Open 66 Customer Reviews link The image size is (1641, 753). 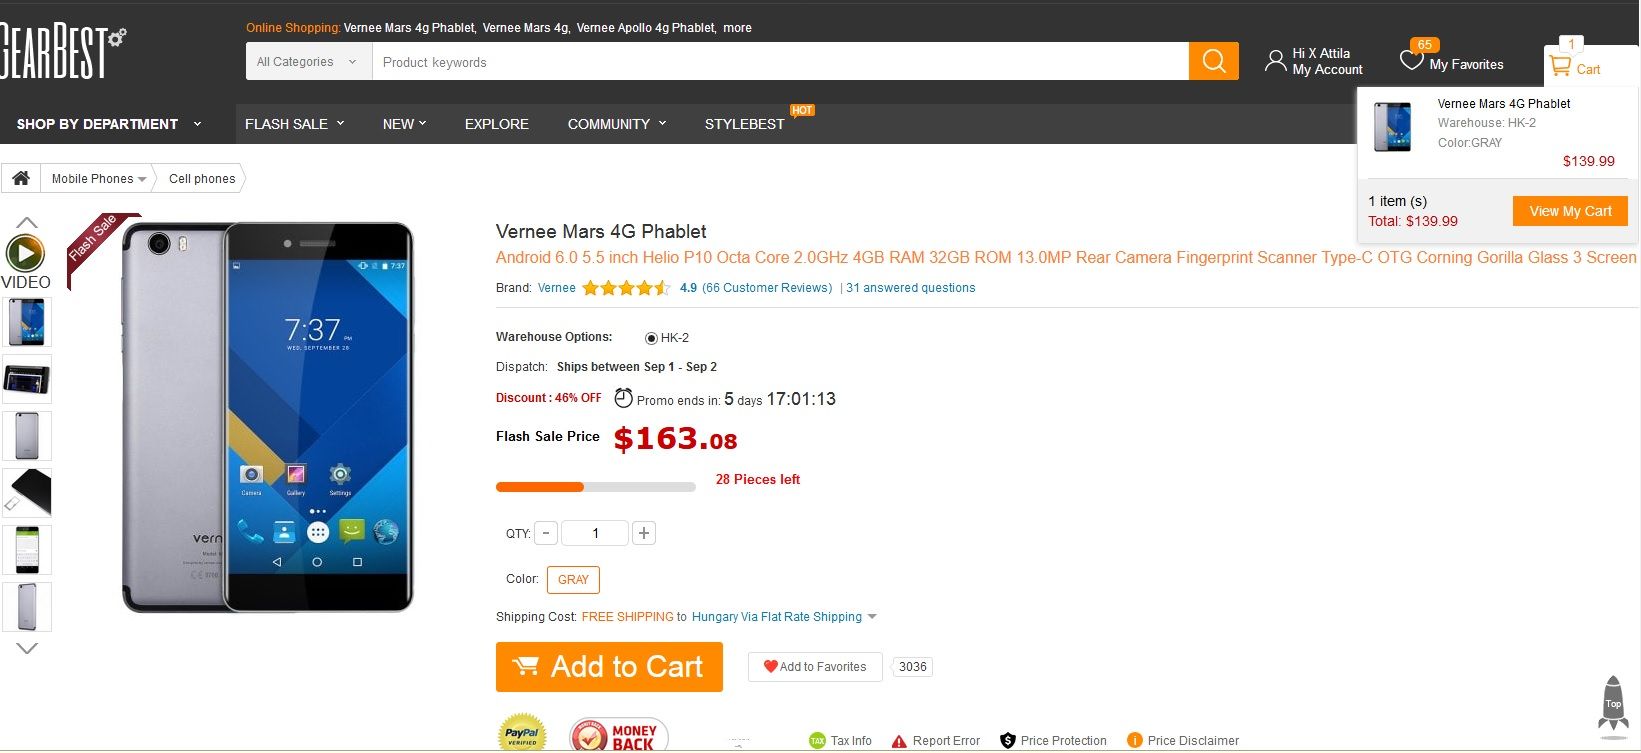point(767,288)
